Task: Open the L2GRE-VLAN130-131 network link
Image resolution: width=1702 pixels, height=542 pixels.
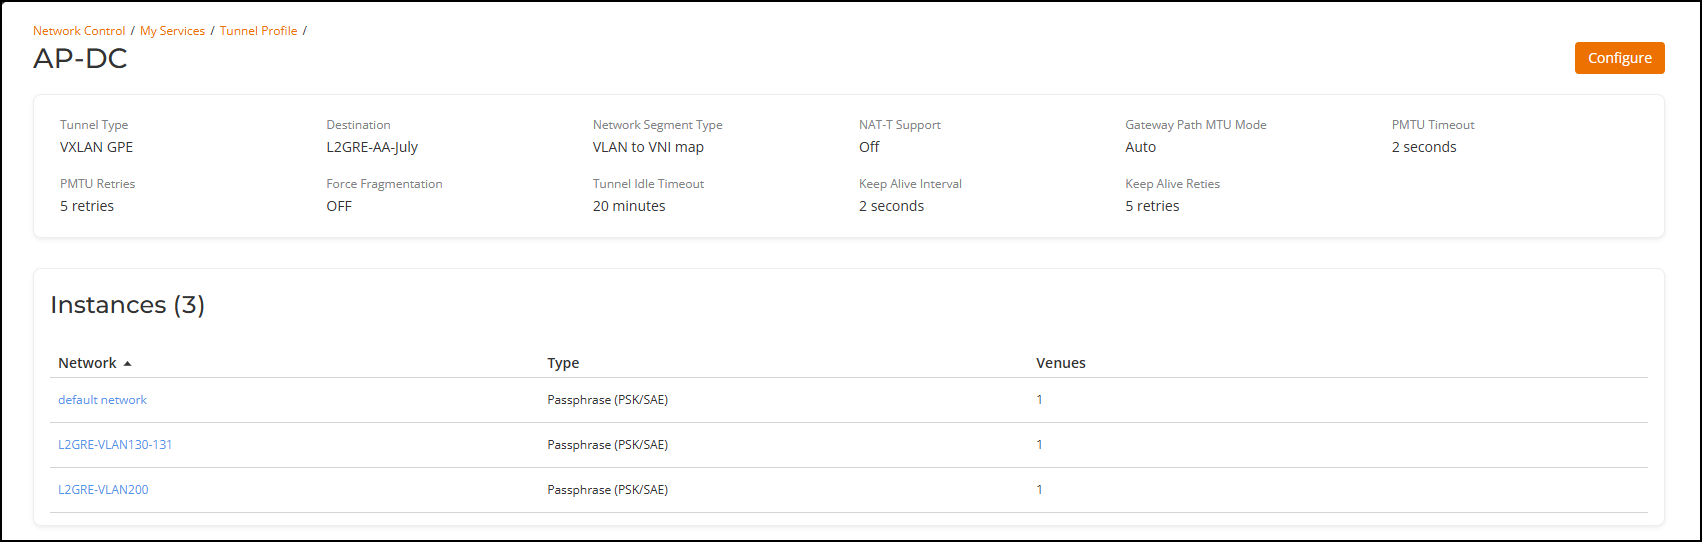Action: (x=115, y=445)
